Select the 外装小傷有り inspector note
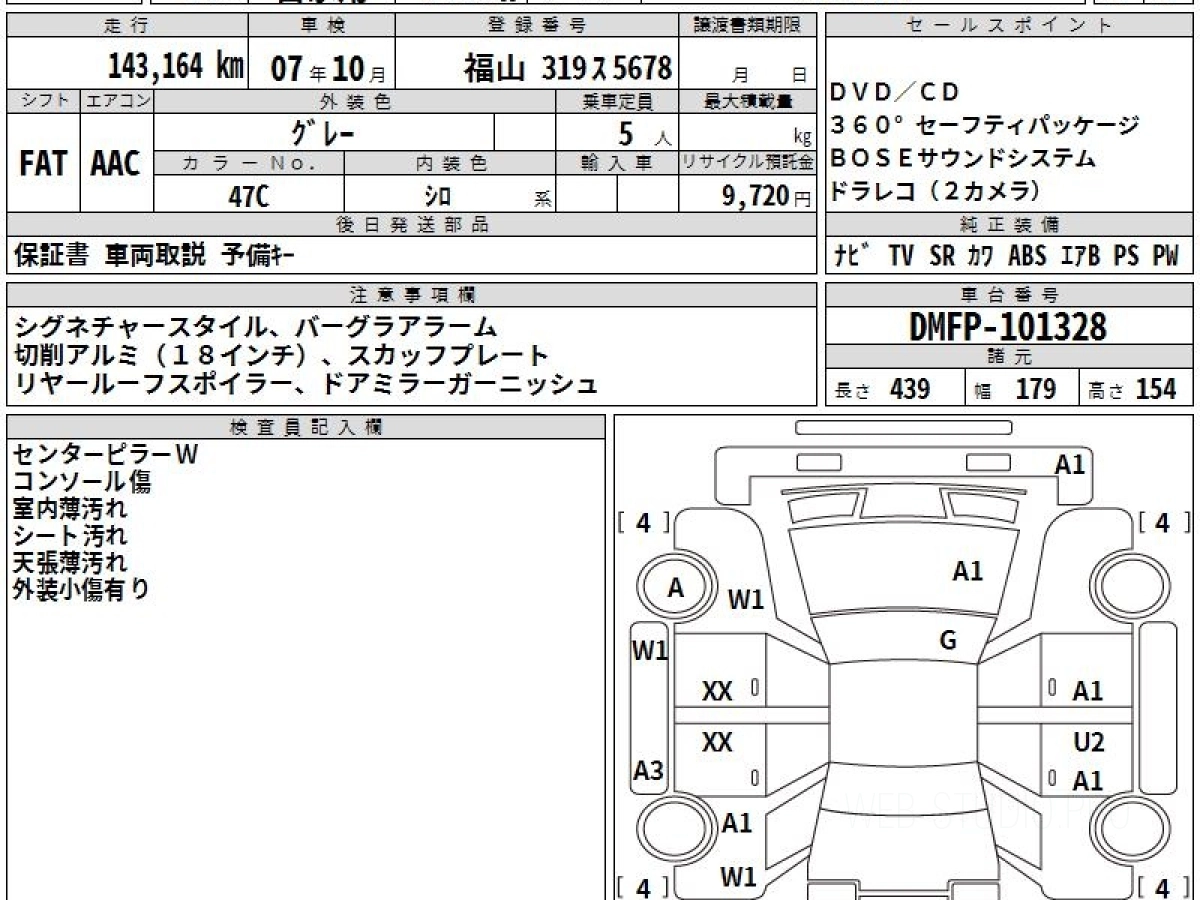Screen dimensions: 1200x900 click(x=82, y=589)
